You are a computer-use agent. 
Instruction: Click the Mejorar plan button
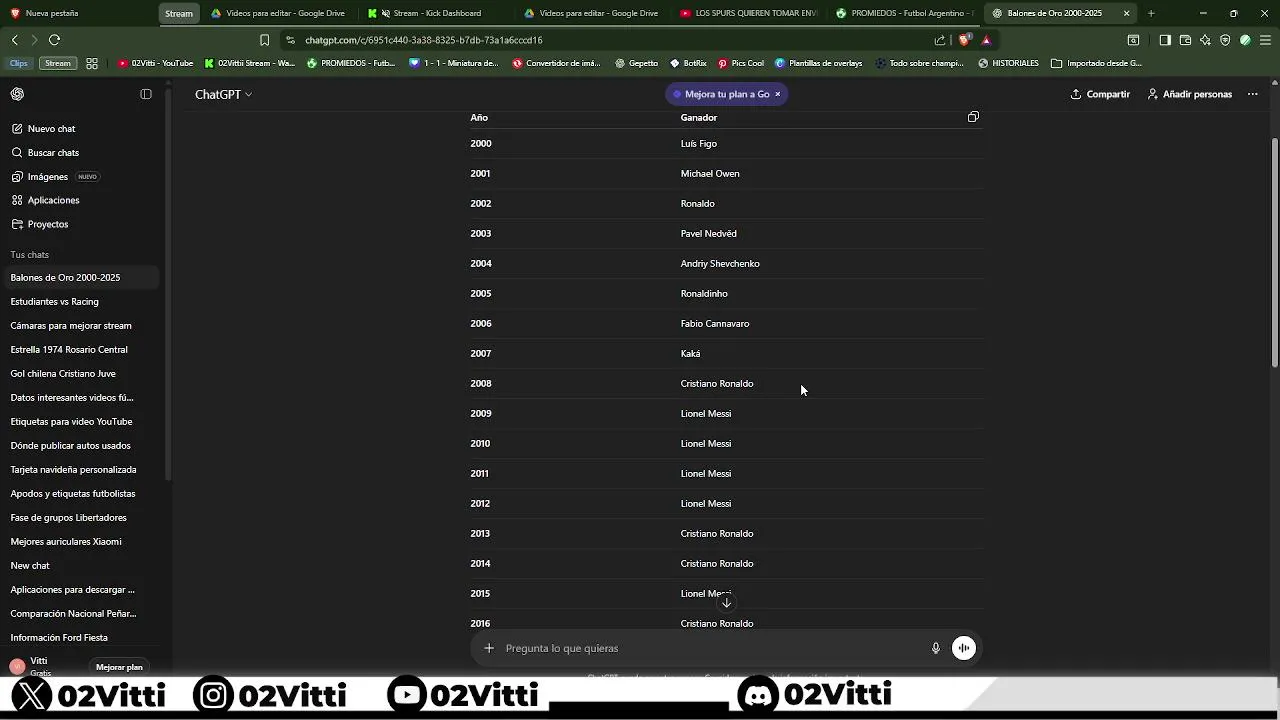point(119,667)
